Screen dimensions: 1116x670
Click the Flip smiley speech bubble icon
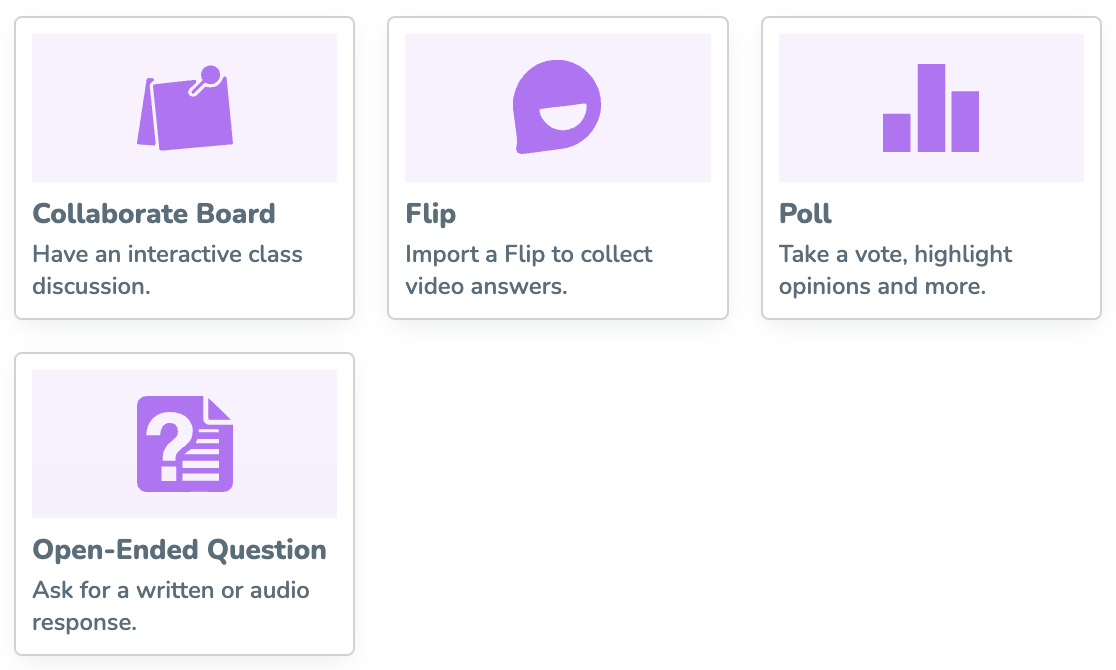[x=557, y=108]
